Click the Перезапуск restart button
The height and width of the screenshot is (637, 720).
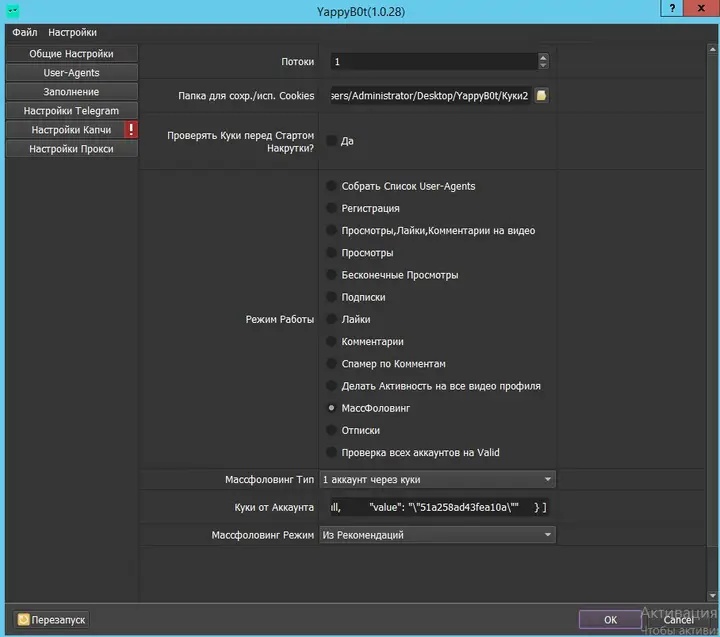(51, 620)
